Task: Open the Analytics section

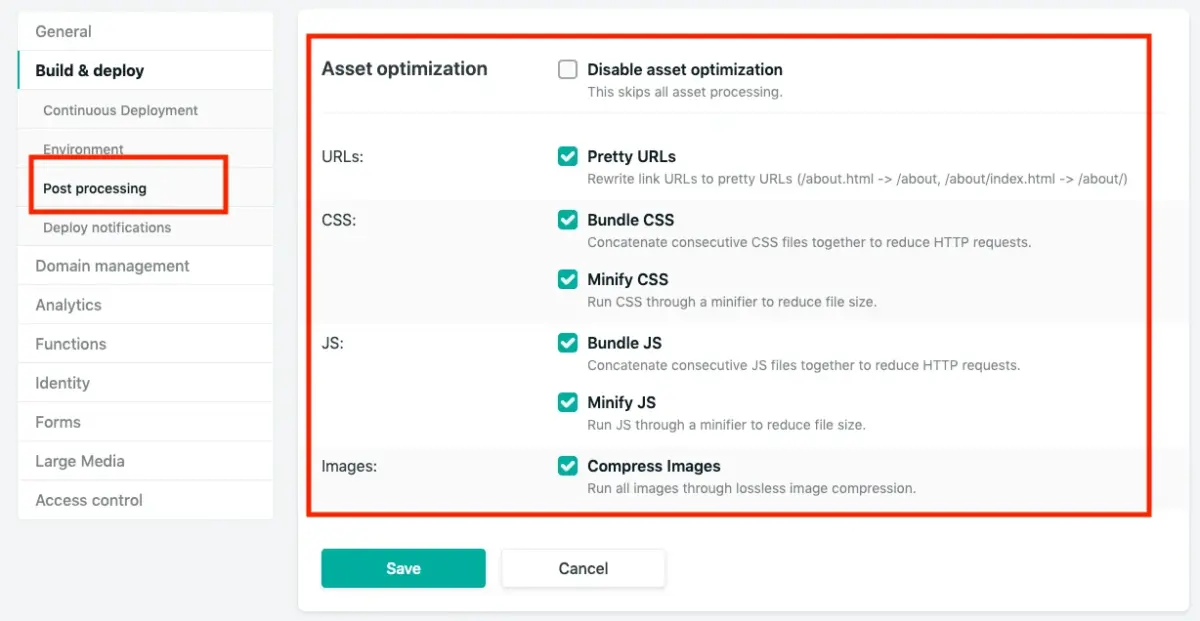Action: pos(70,305)
